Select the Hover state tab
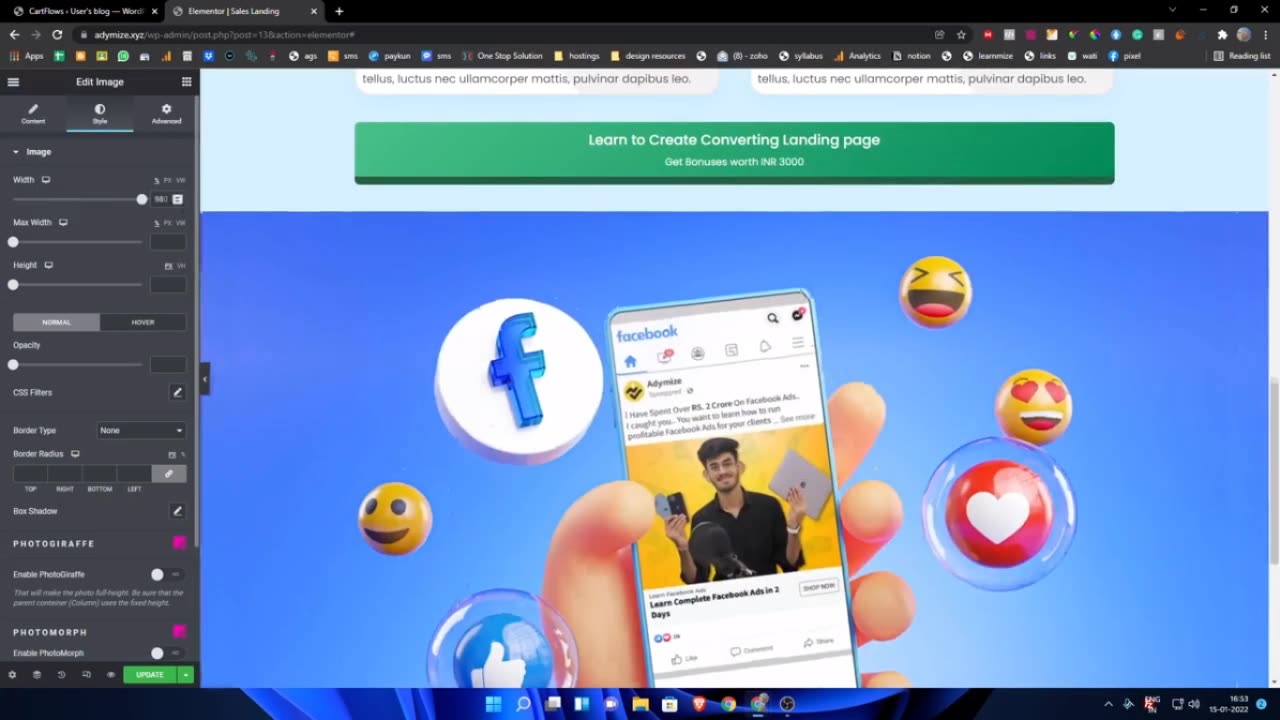This screenshot has width=1280, height=720. coord(143,322)
